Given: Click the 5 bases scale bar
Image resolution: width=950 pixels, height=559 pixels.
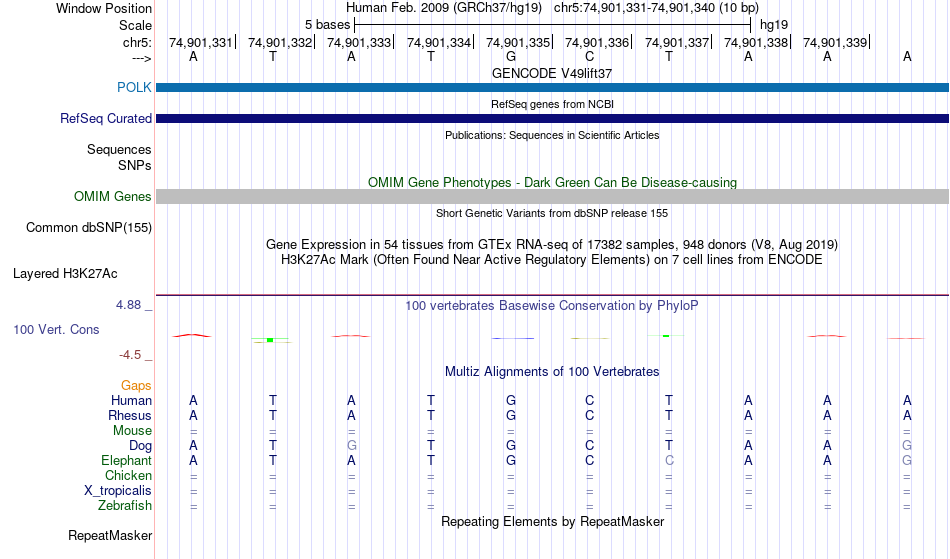Looking at the screenshot, I should click(552, 25).
